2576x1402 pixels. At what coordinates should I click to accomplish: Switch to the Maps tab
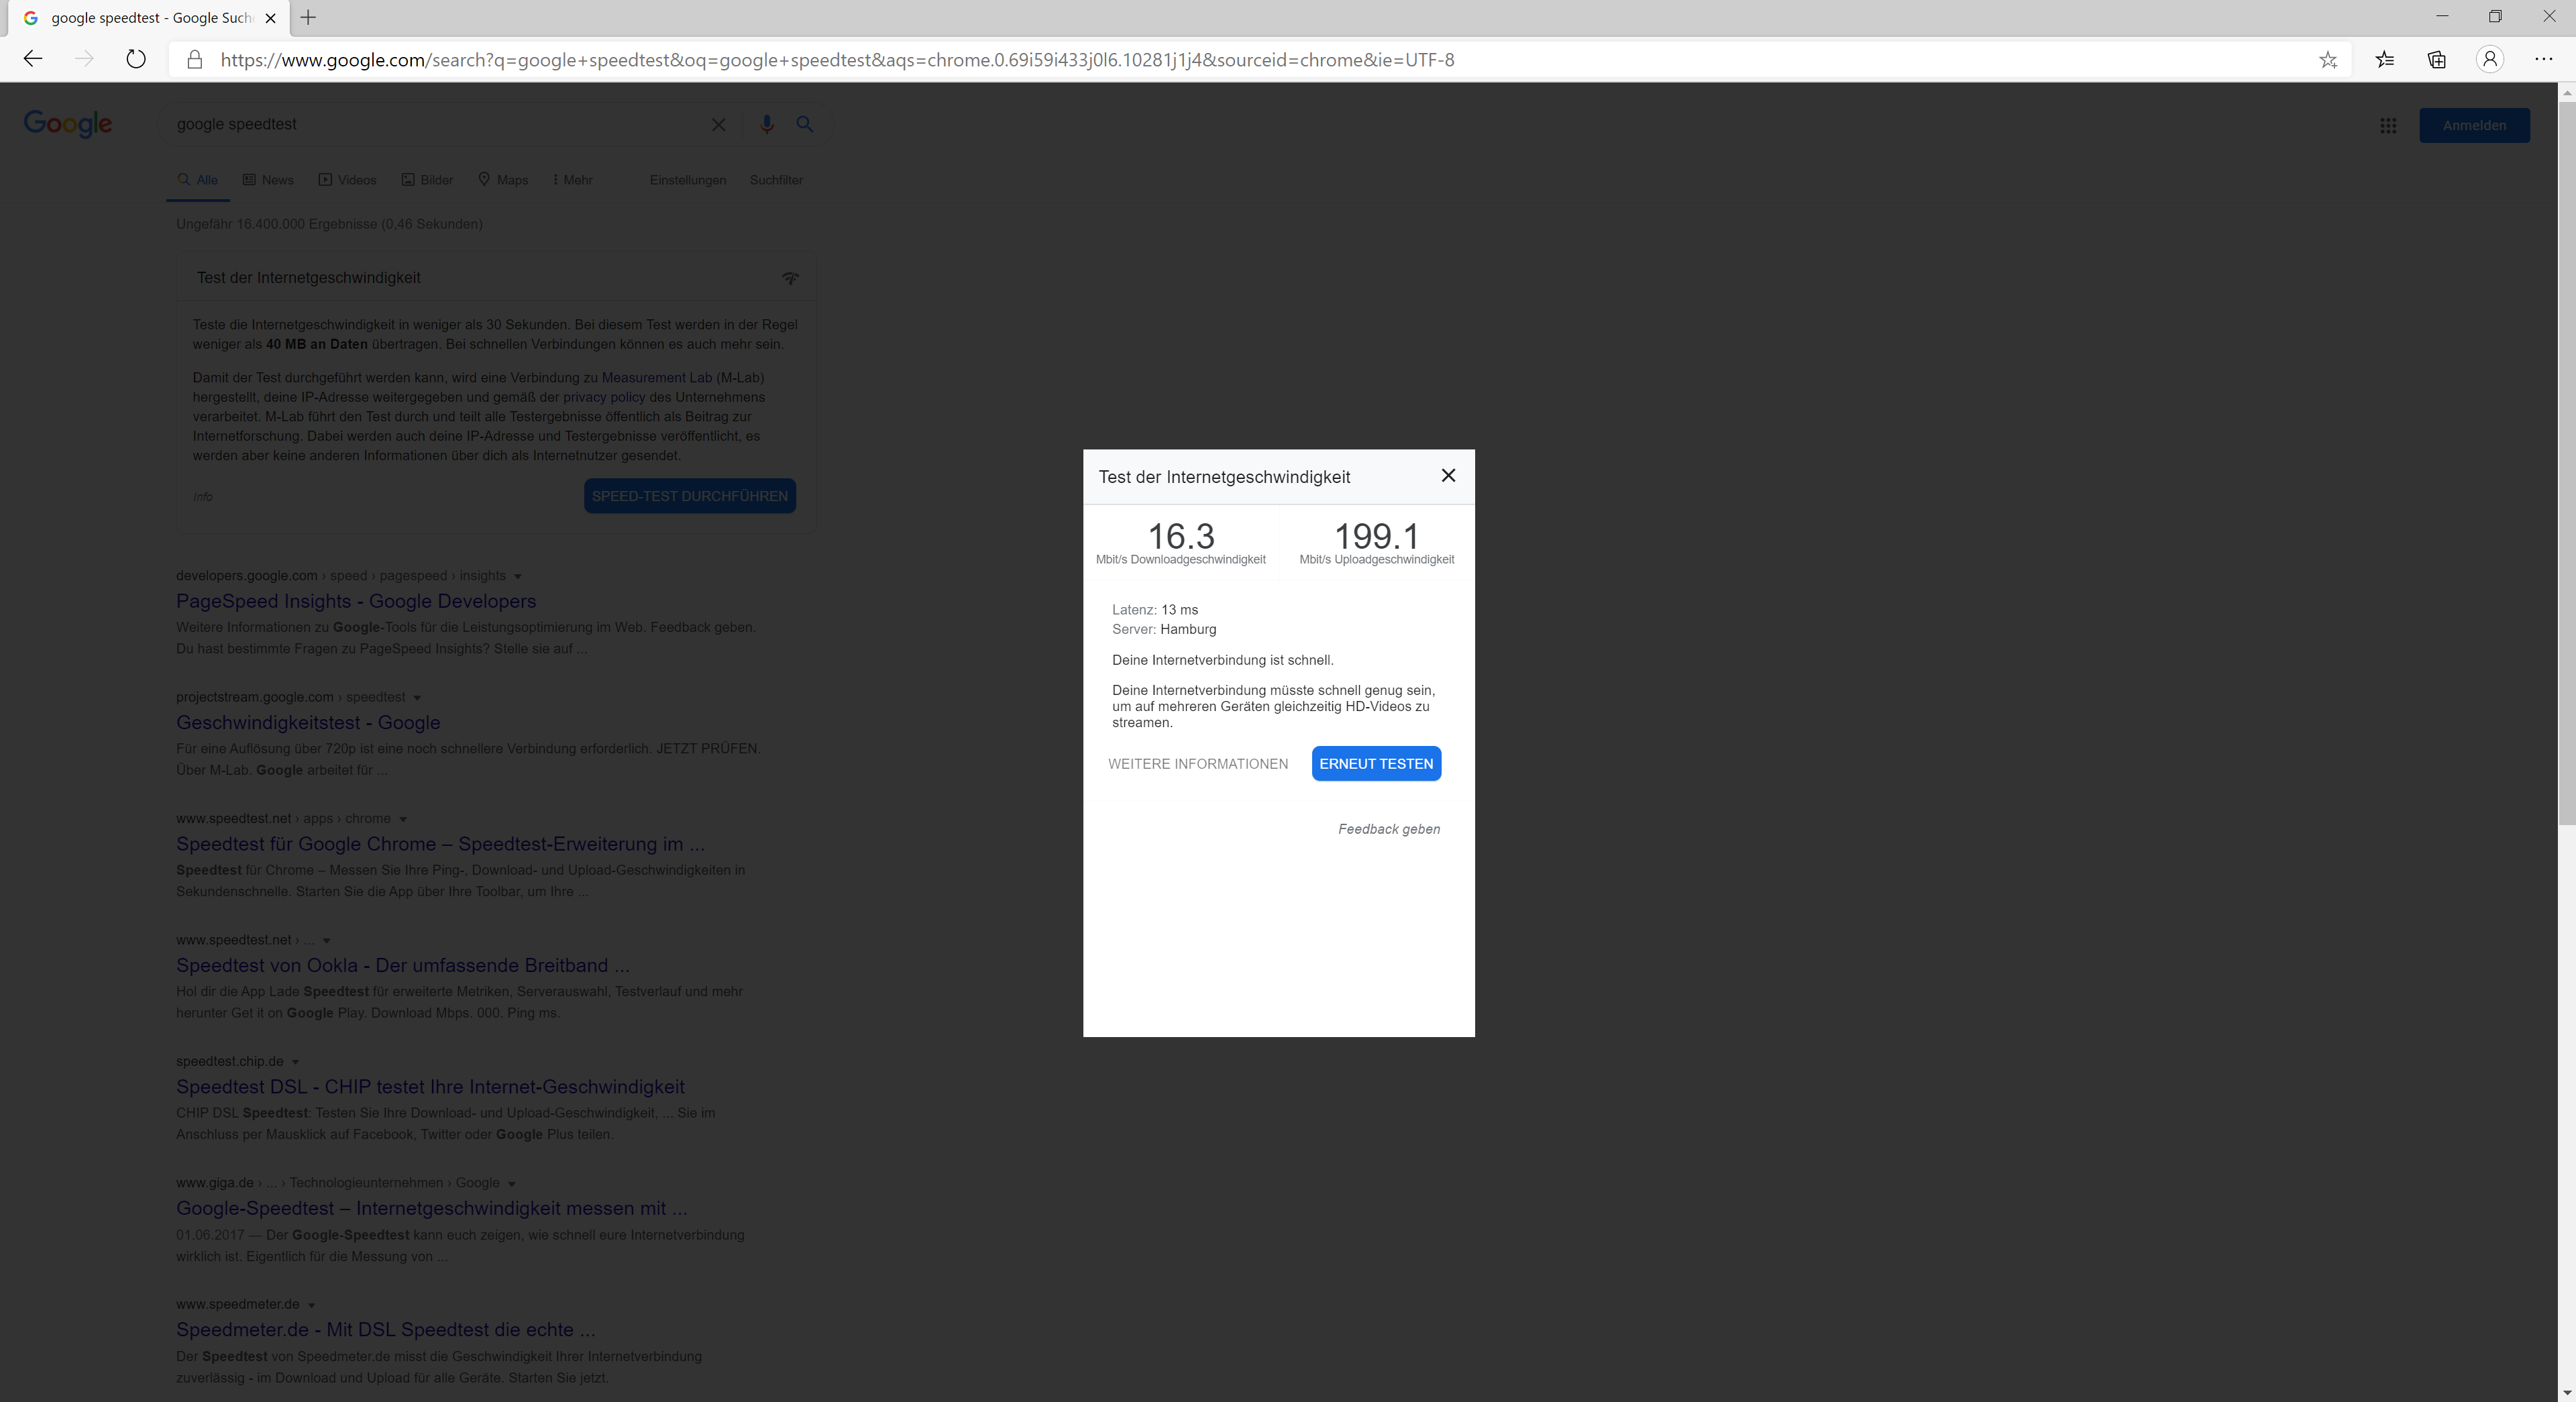click(x=503, y=180)
